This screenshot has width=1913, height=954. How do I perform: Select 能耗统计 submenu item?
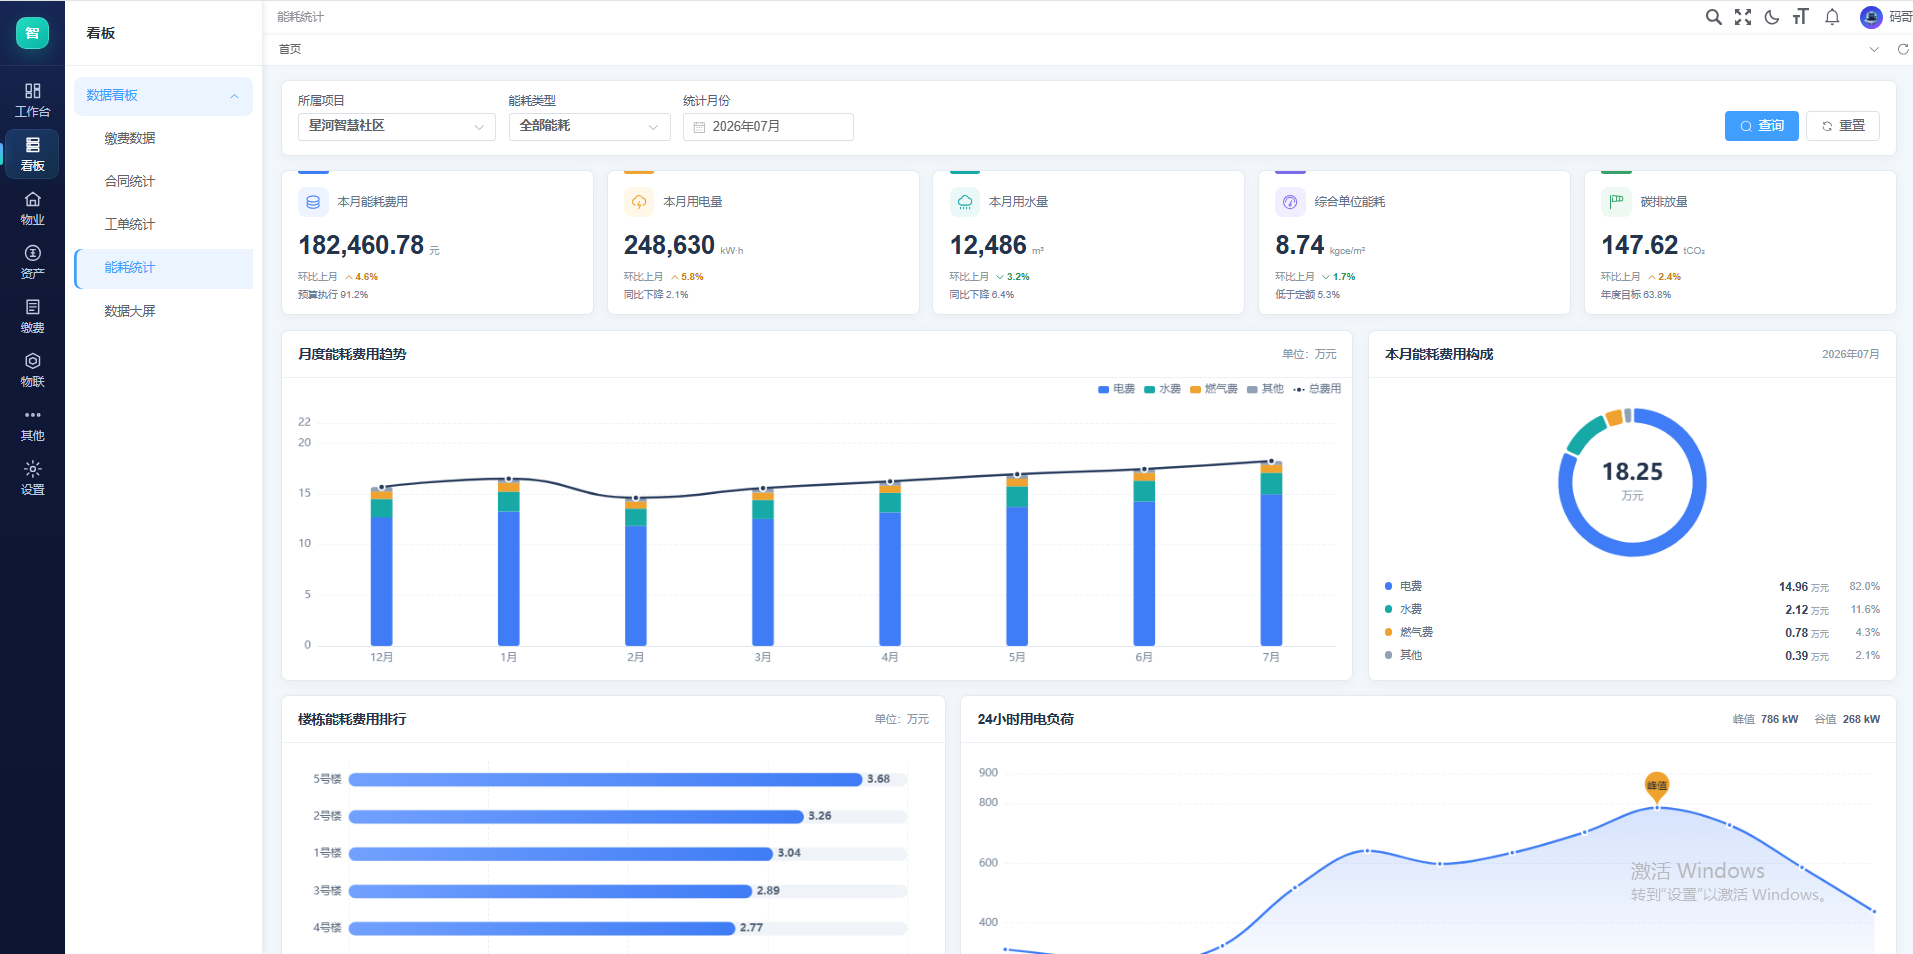tap(163, 268)
